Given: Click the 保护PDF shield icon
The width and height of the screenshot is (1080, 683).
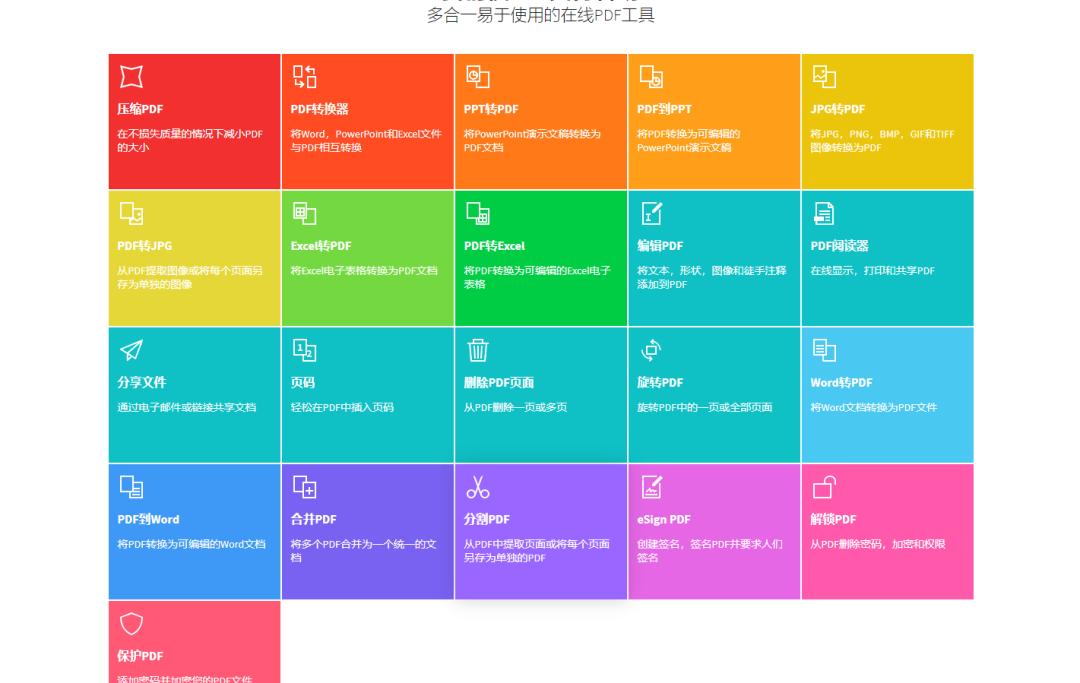Looking at the screenshot, I should pos(131,623).
